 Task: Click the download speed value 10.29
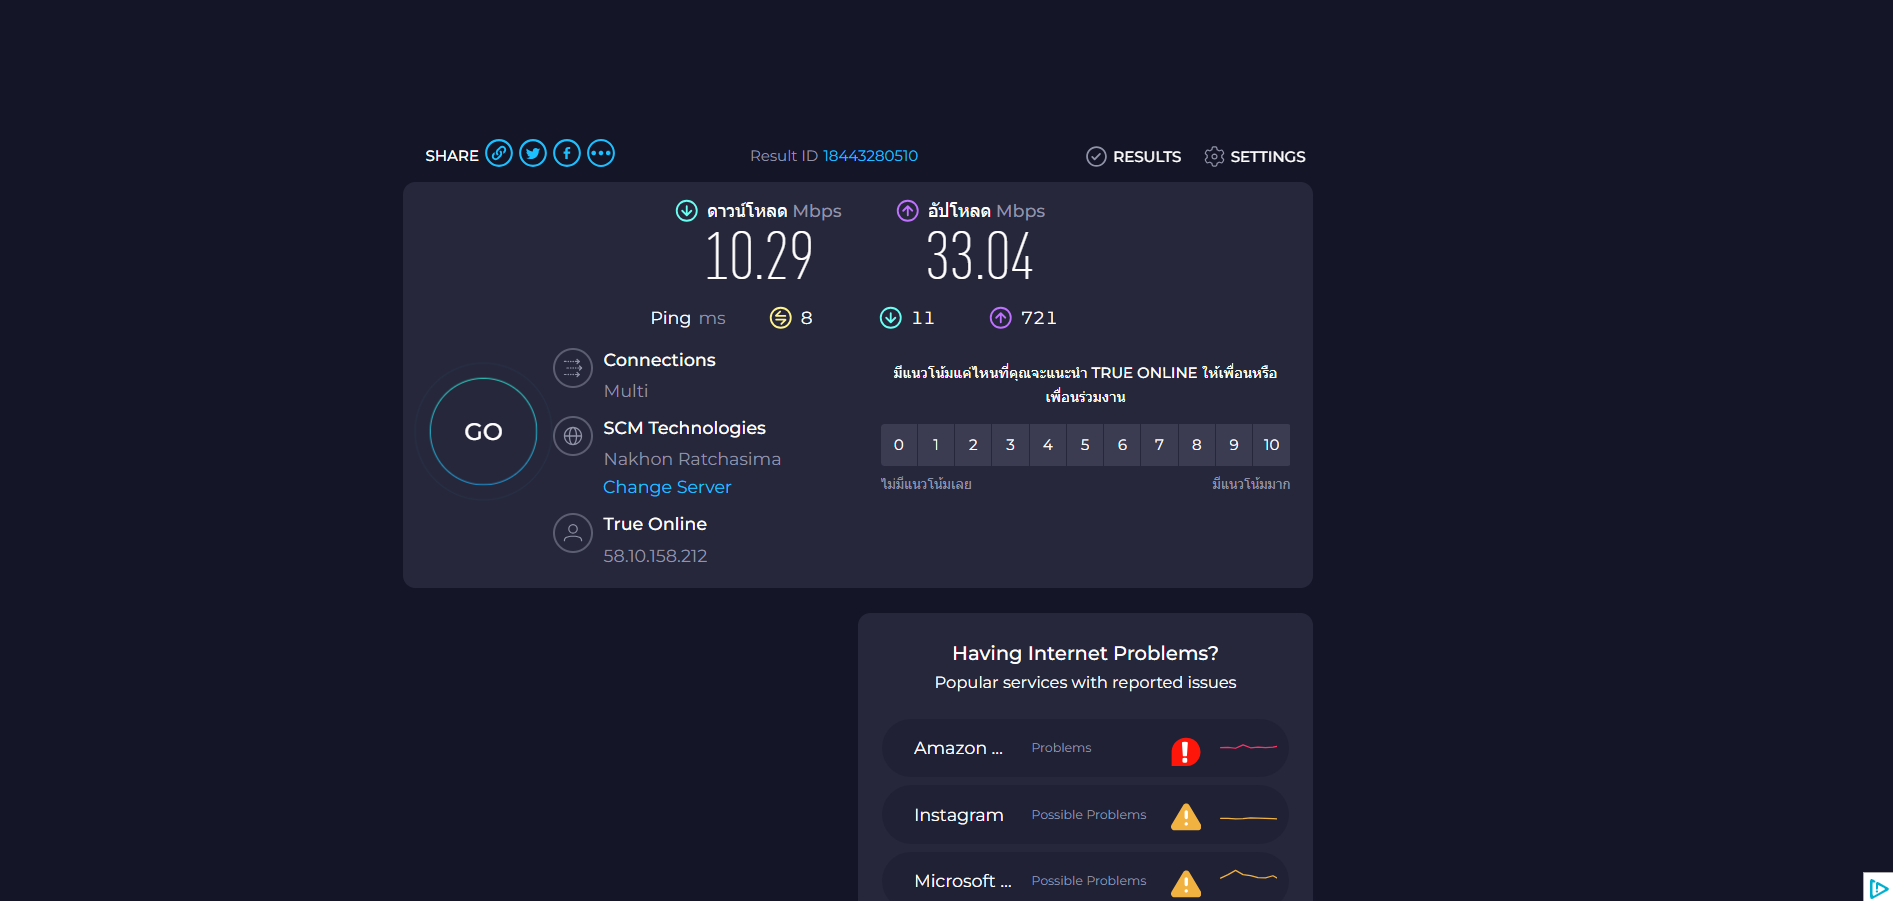click(759, 256)
